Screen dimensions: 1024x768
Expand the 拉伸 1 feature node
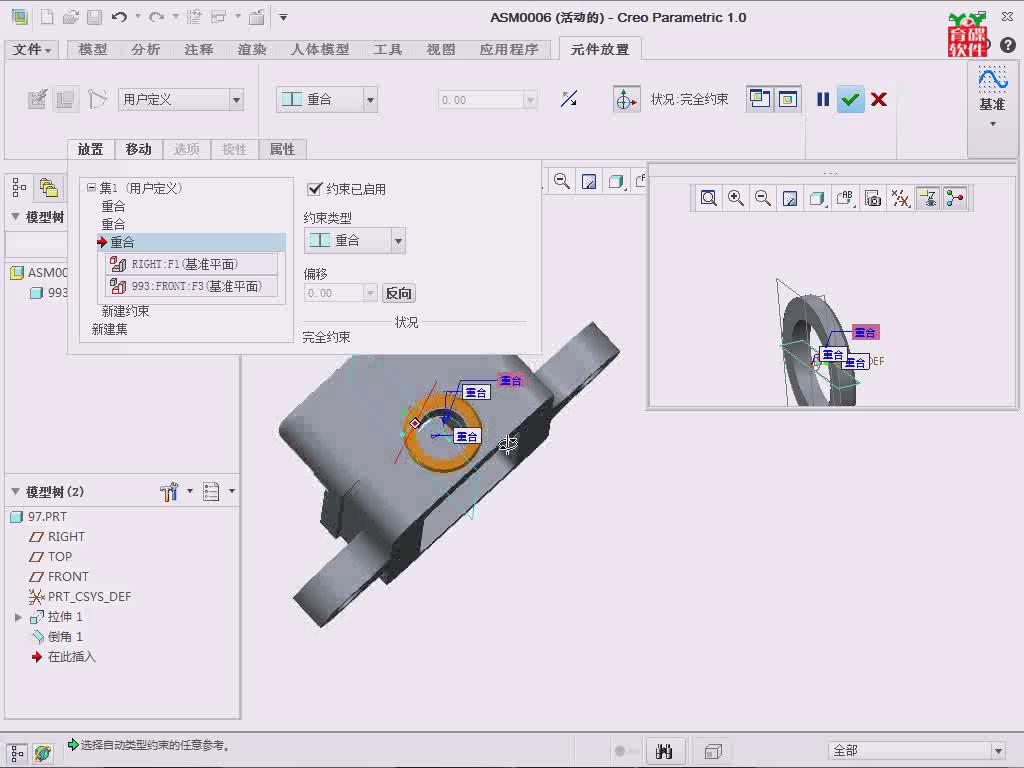tap(18, 617)
